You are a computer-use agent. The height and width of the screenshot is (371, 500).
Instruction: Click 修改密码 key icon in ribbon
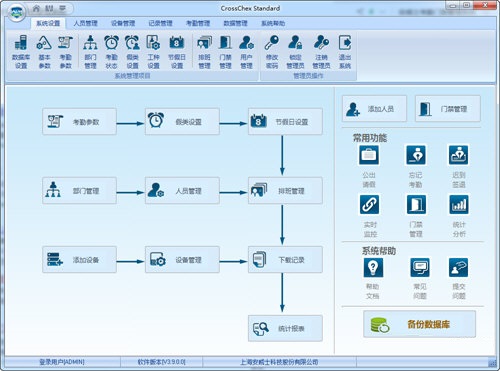tap(272, 52)
